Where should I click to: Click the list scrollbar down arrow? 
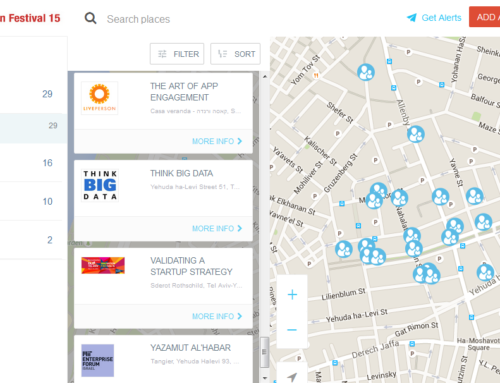(265, 378)
